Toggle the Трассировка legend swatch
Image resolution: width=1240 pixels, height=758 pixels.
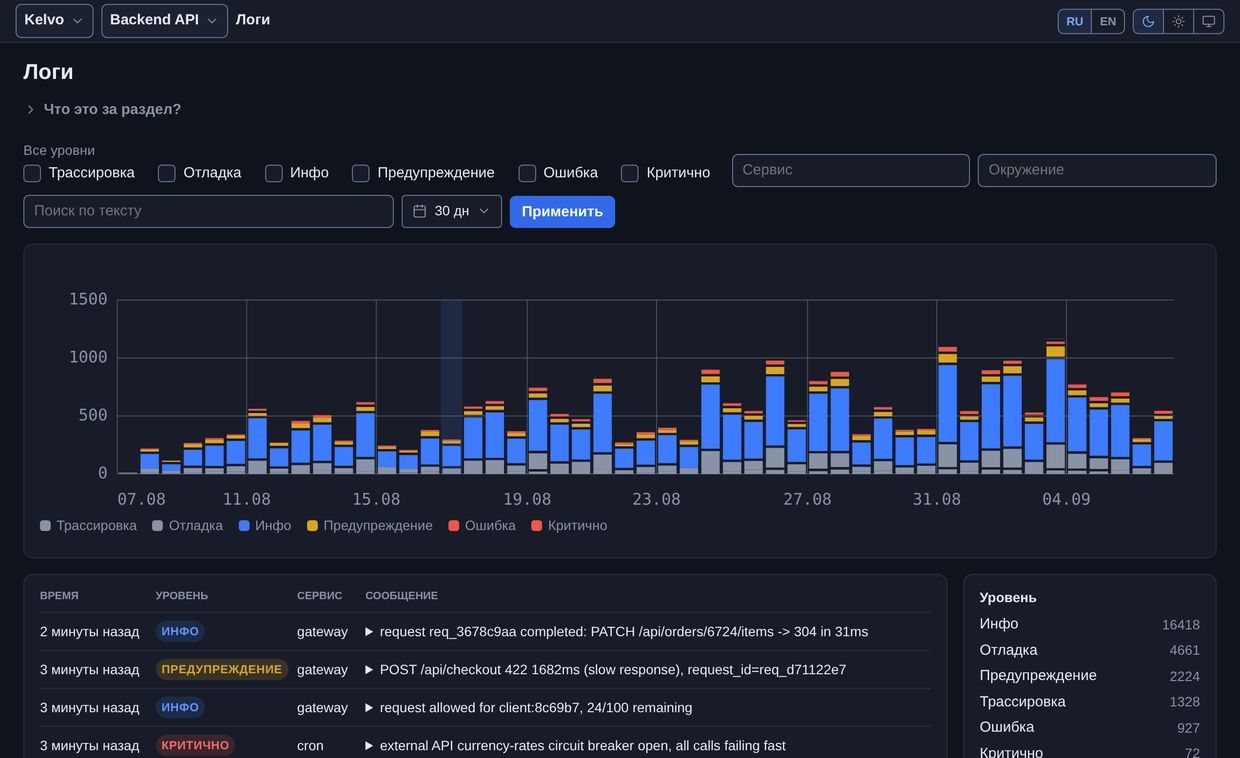tap(45, 525)
